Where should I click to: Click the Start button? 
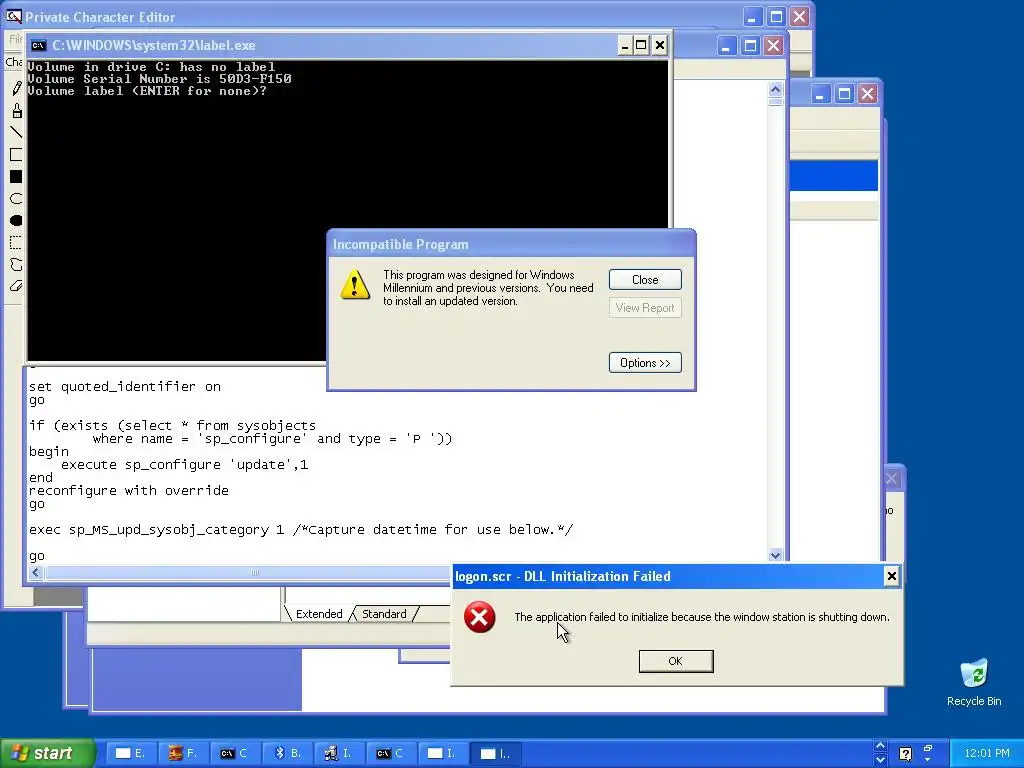pyautogui.click(x=47, y=753)
